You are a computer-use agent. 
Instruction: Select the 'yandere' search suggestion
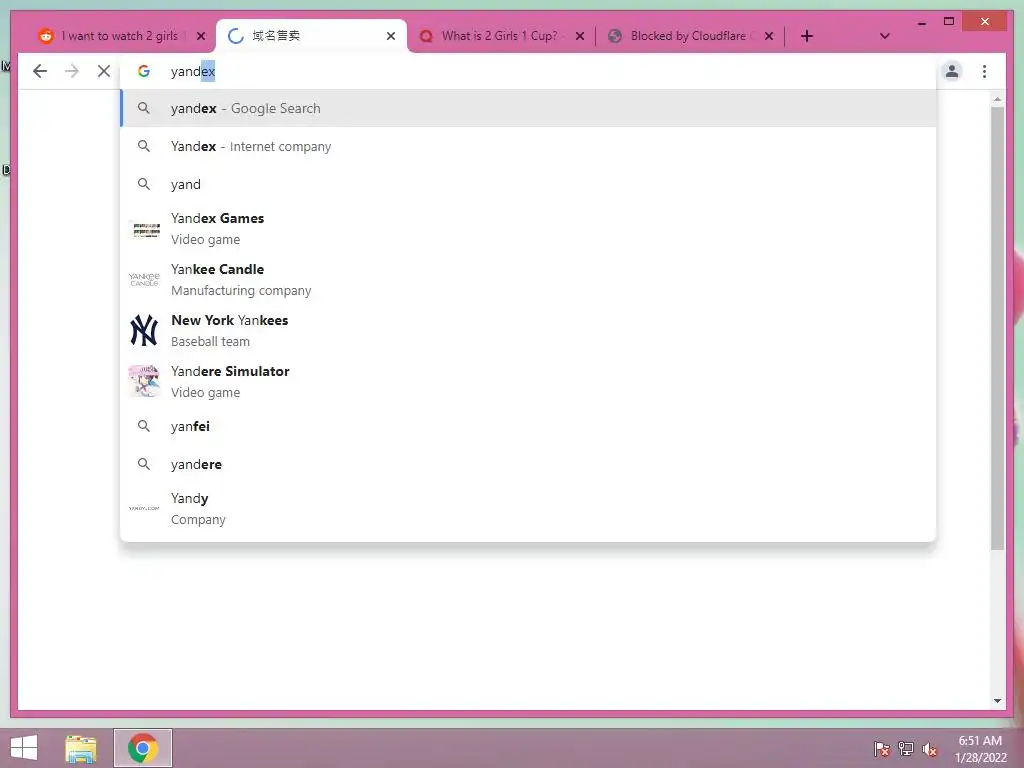(x=528, y=464)
